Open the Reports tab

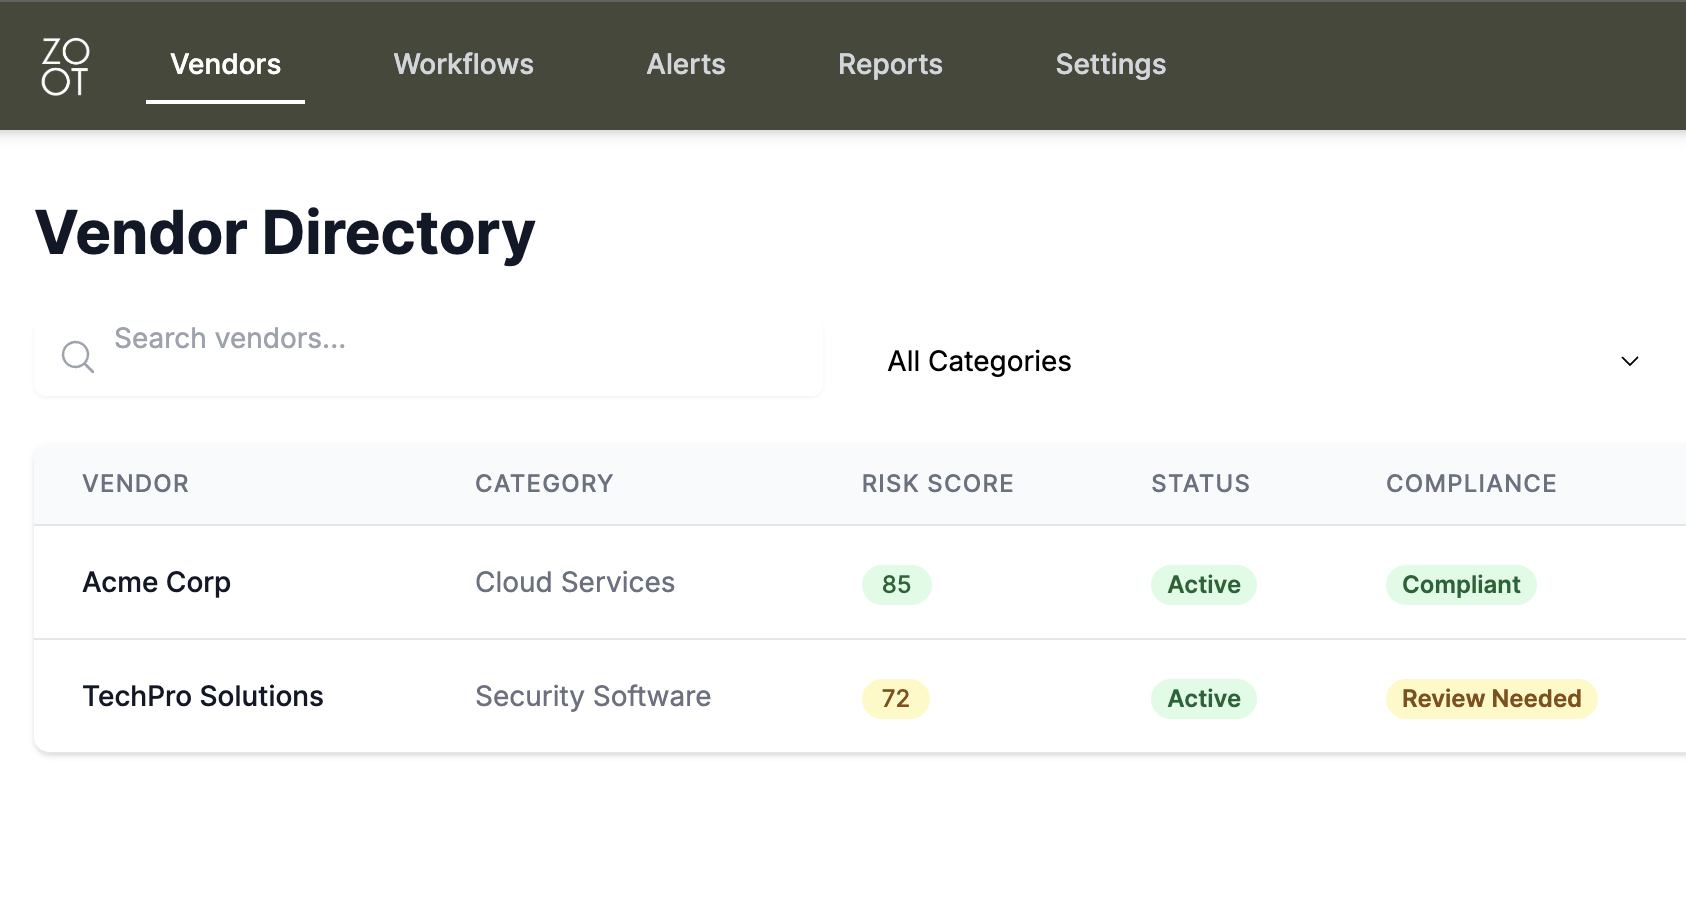pyautogui.click(x=890, y=64)
